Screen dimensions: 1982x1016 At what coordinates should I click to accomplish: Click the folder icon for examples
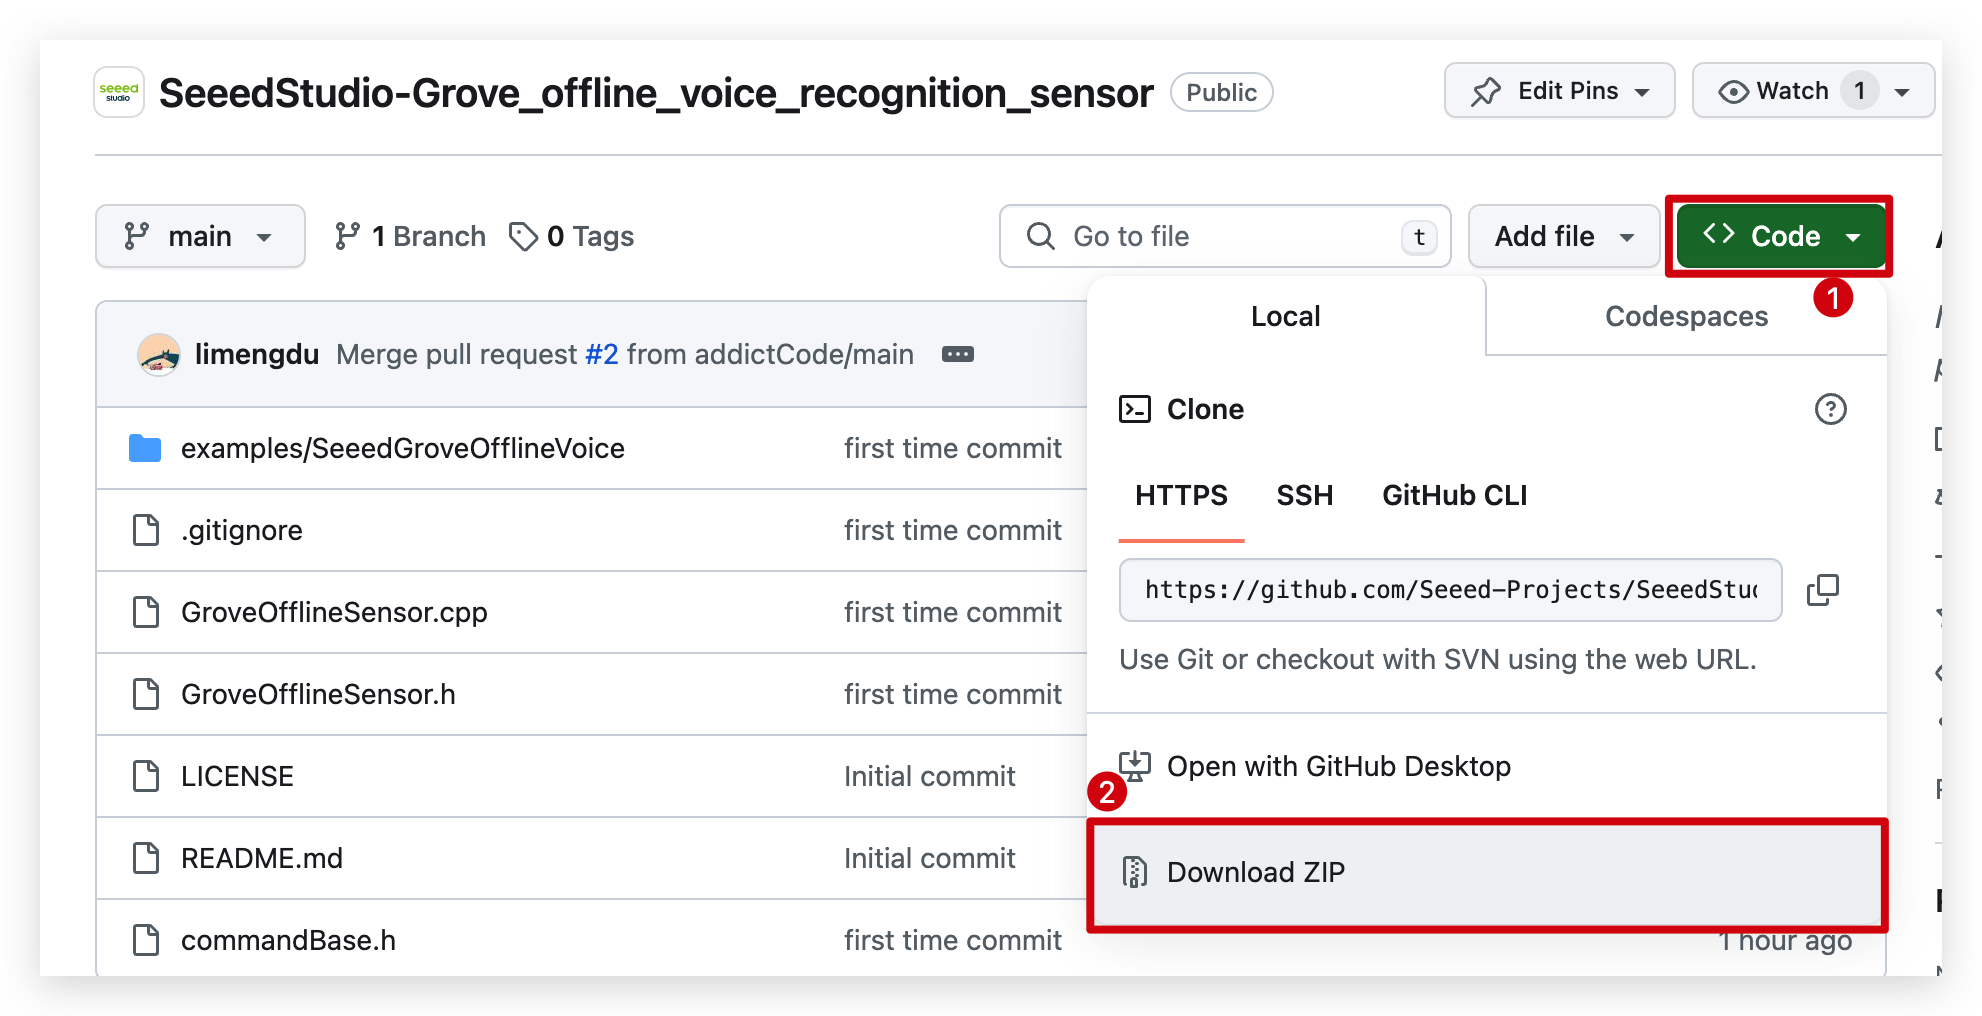tap(145, 448)
